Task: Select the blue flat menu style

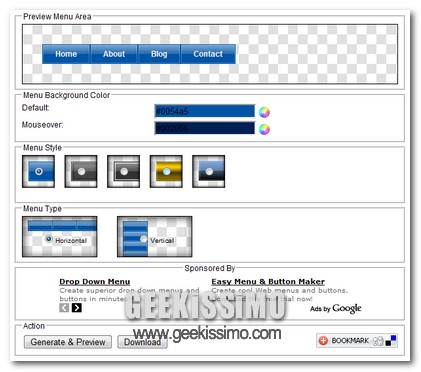Action: (39, 171)
